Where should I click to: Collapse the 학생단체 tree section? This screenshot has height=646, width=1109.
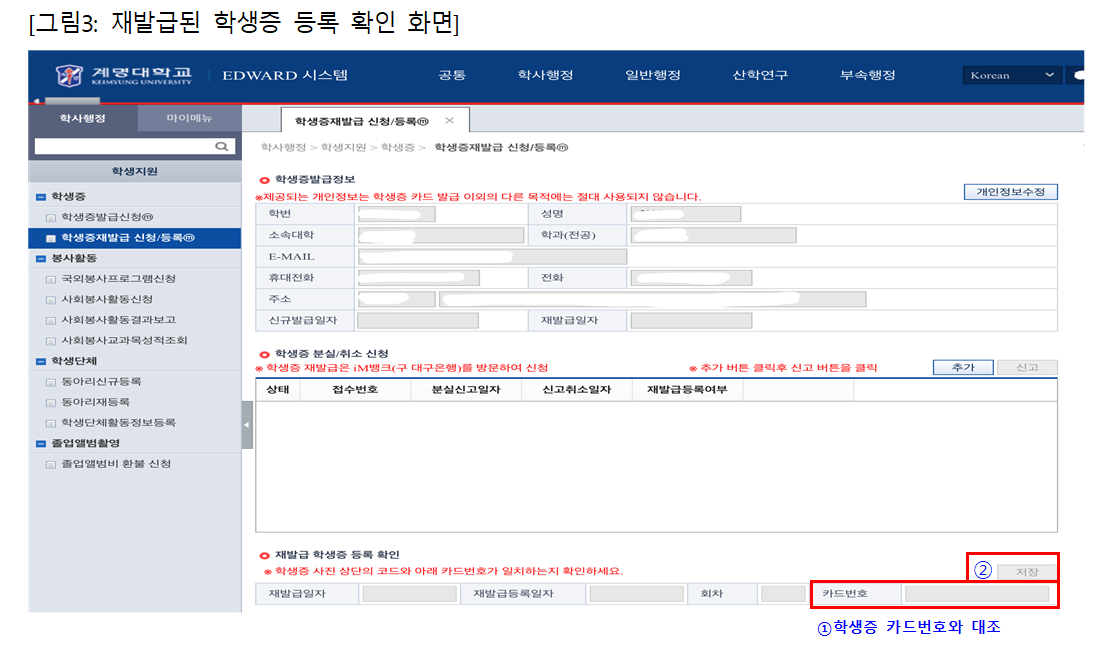(x=40, y=361)
